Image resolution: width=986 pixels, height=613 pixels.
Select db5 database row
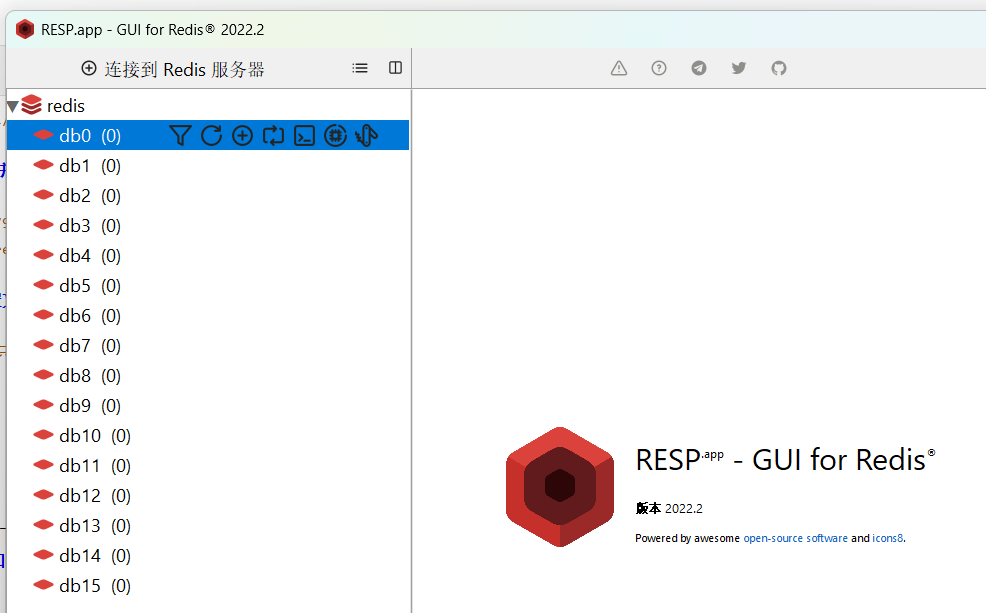208,285
